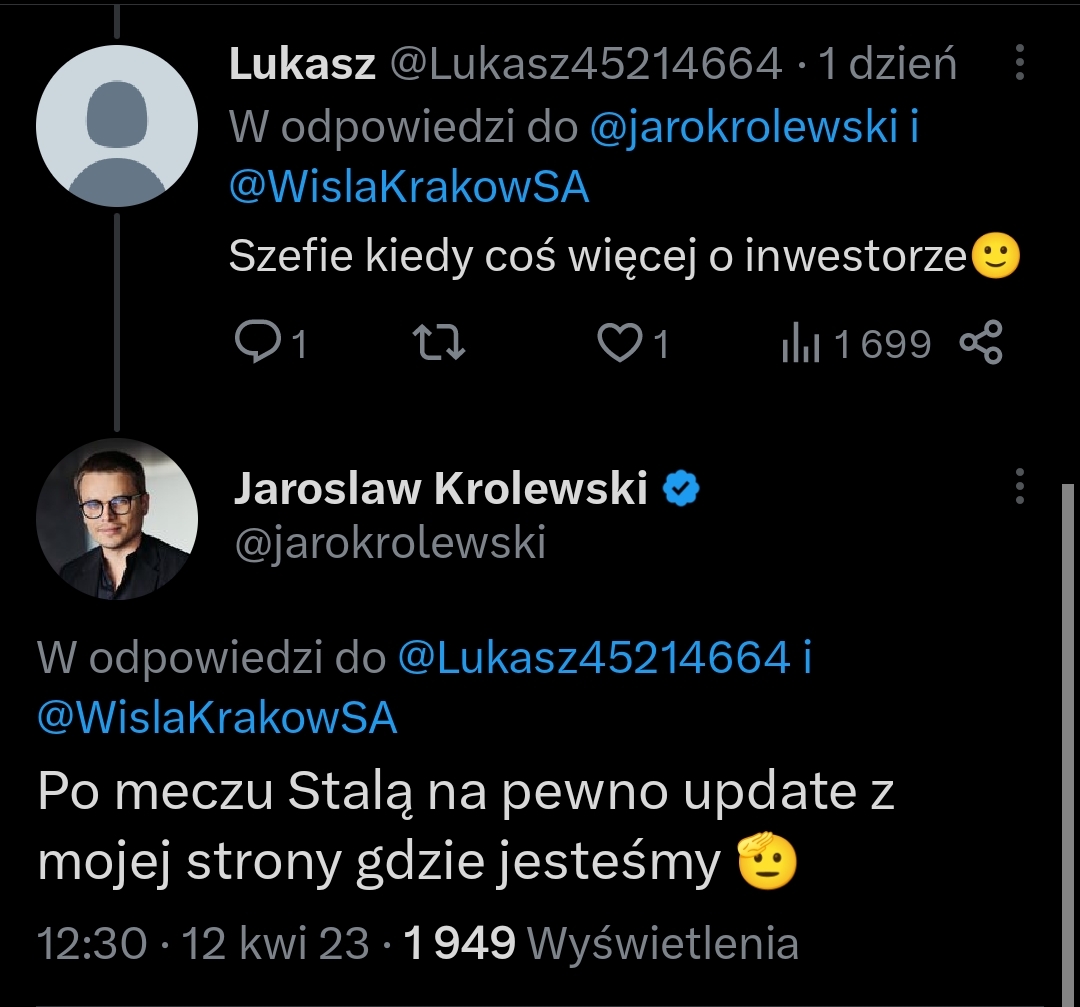Screen dimensions: 1080x1007
Task: Click the reply icon on Lukasz's tweet
Action: tap(256, 344)
